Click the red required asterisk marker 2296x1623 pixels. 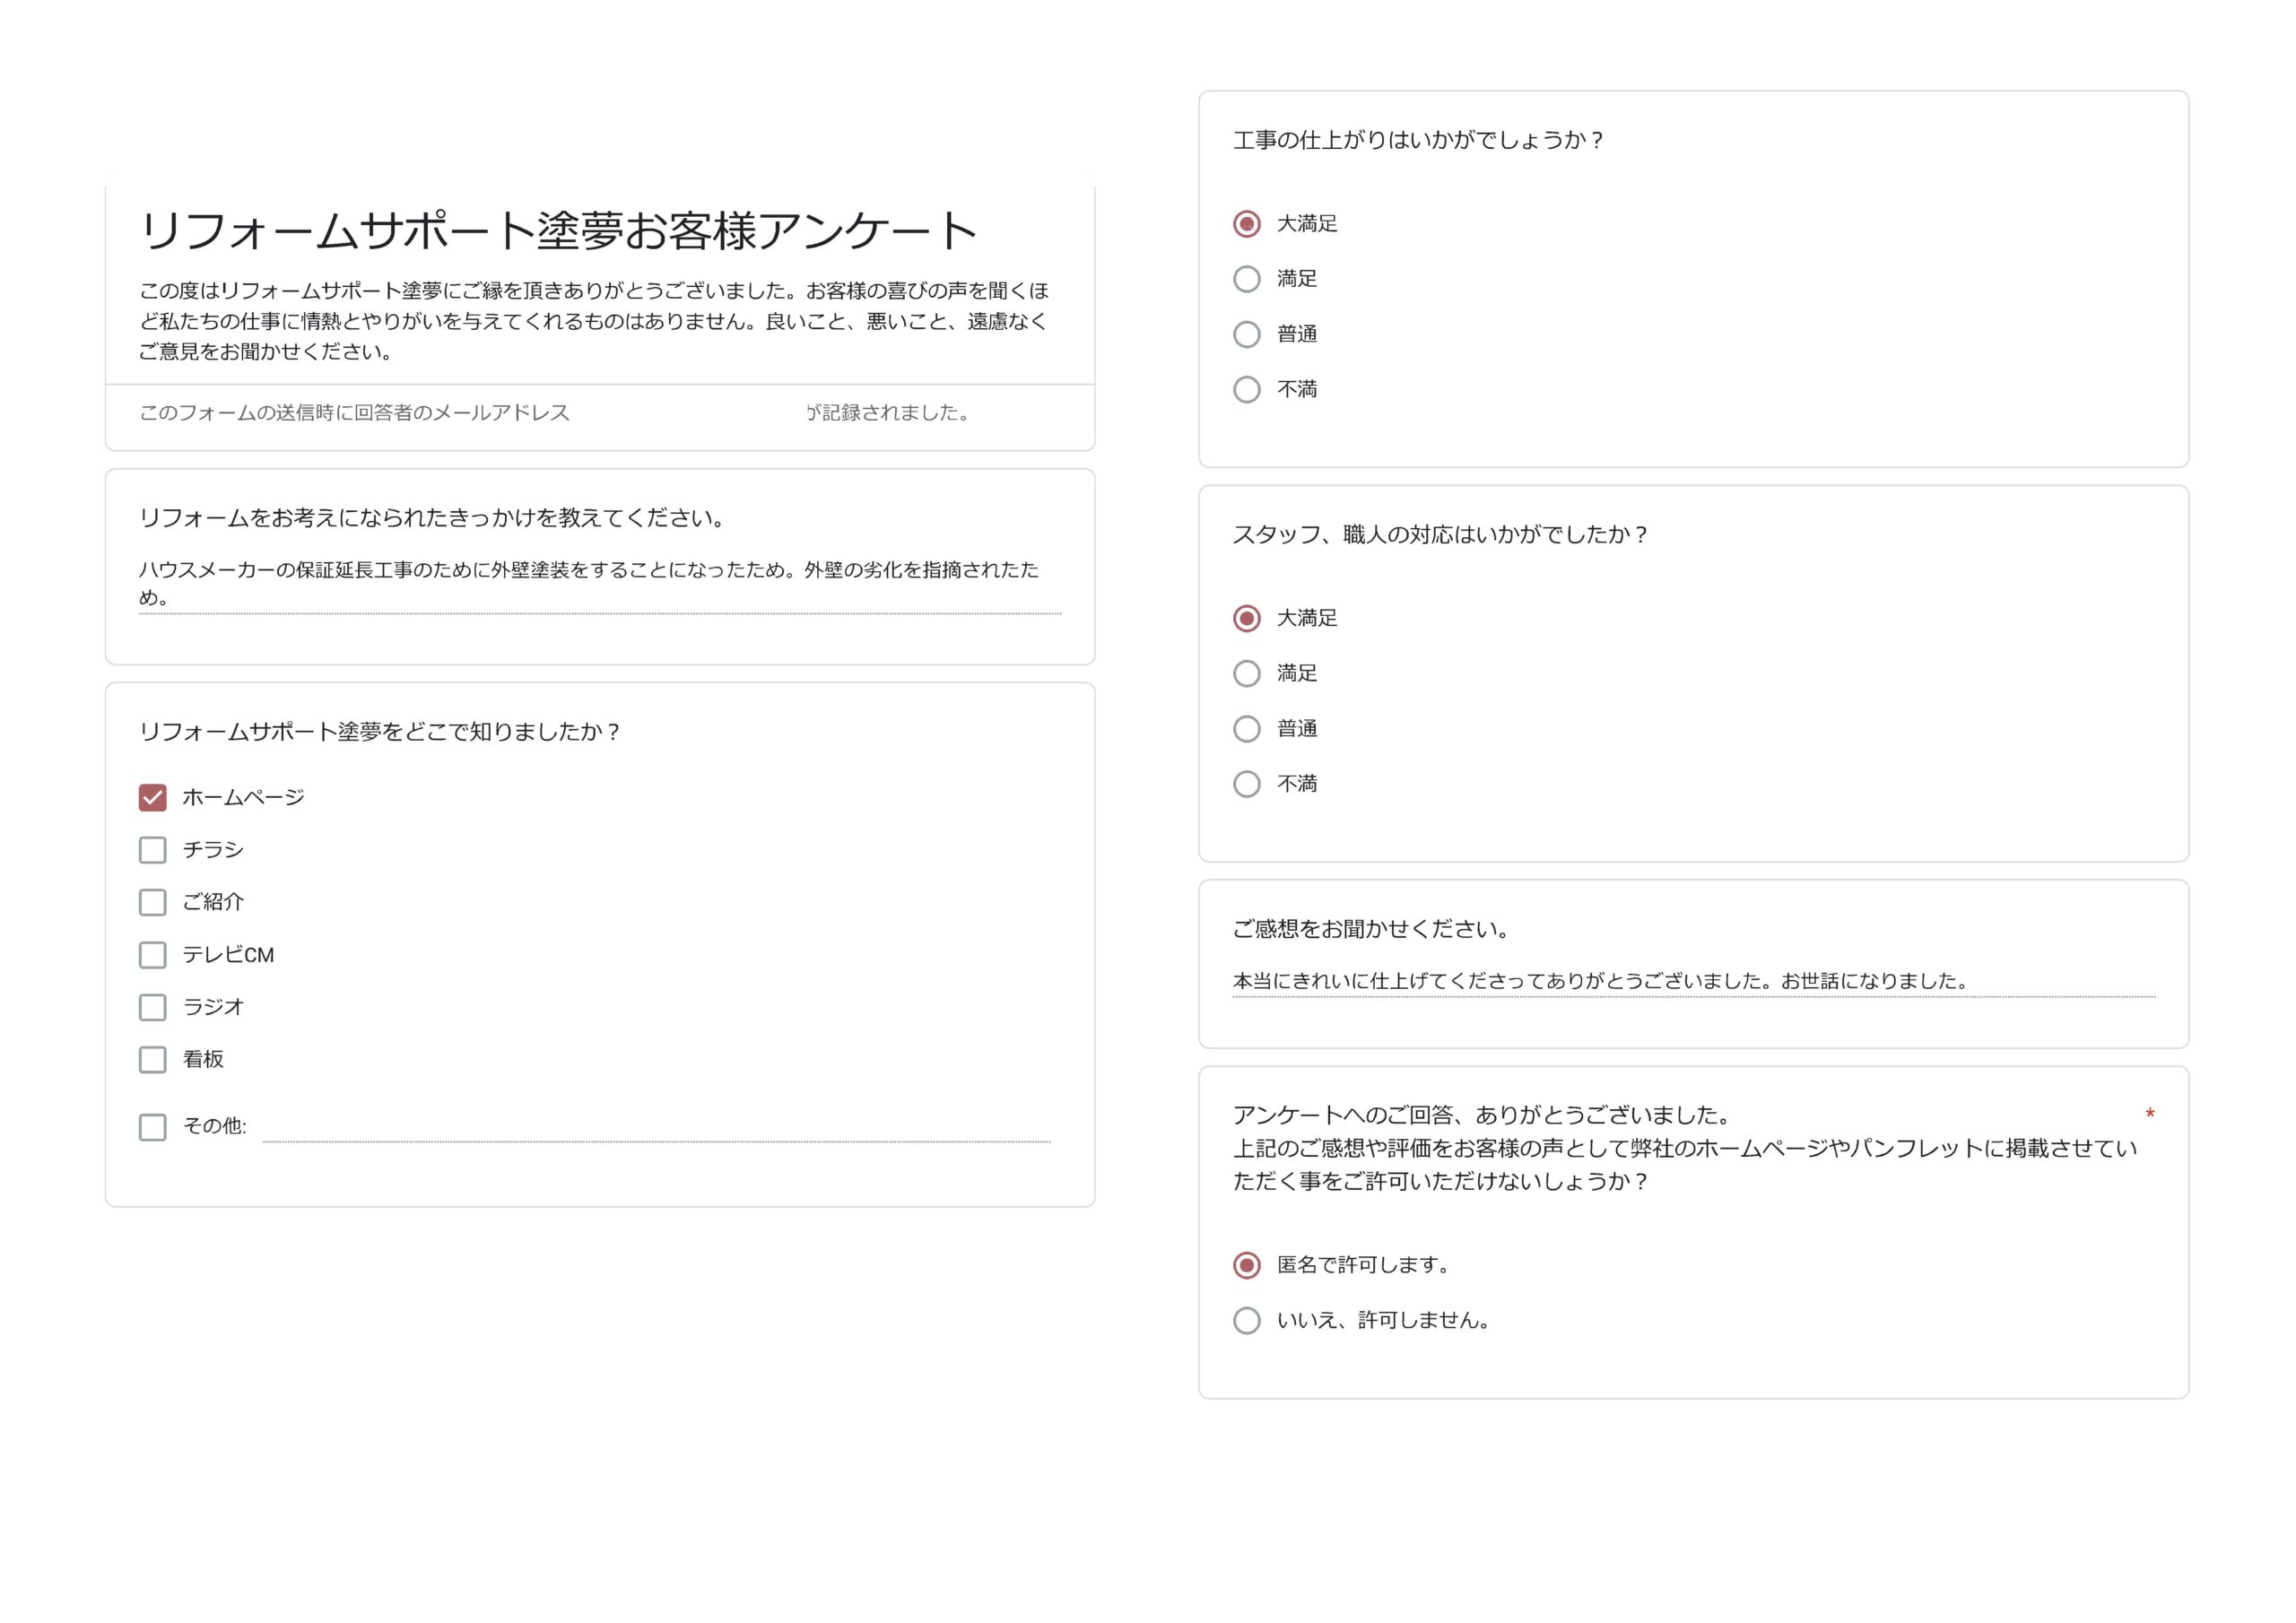pos(2148,1113)
